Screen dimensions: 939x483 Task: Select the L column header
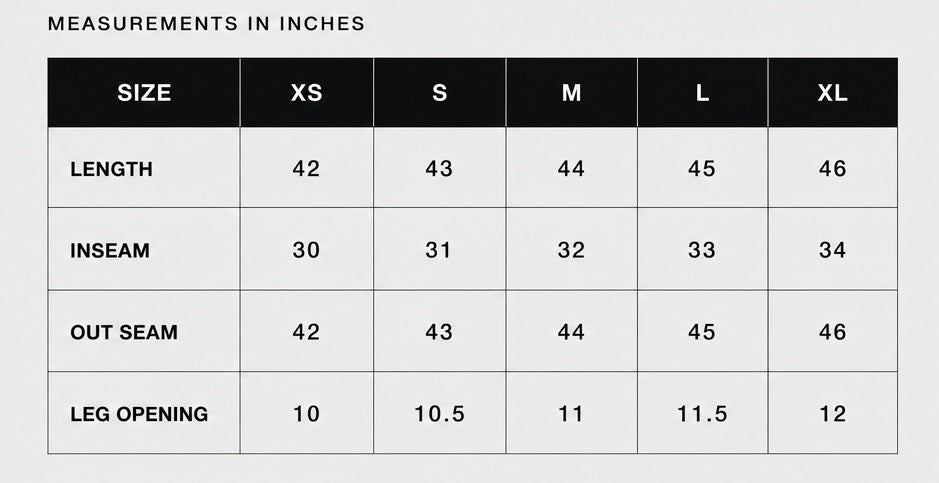(702, 93)
